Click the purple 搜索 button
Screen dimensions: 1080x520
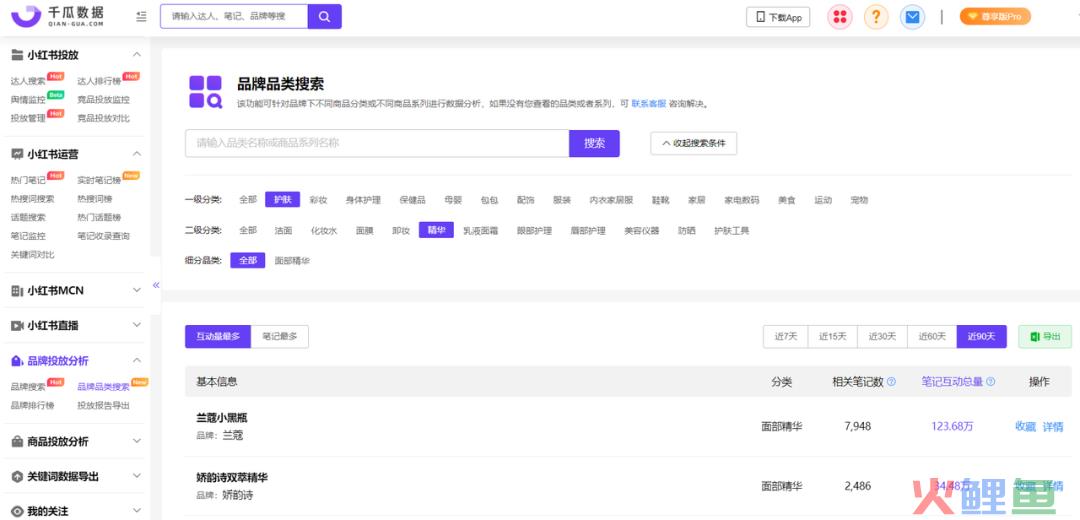(x=594, y=143)
